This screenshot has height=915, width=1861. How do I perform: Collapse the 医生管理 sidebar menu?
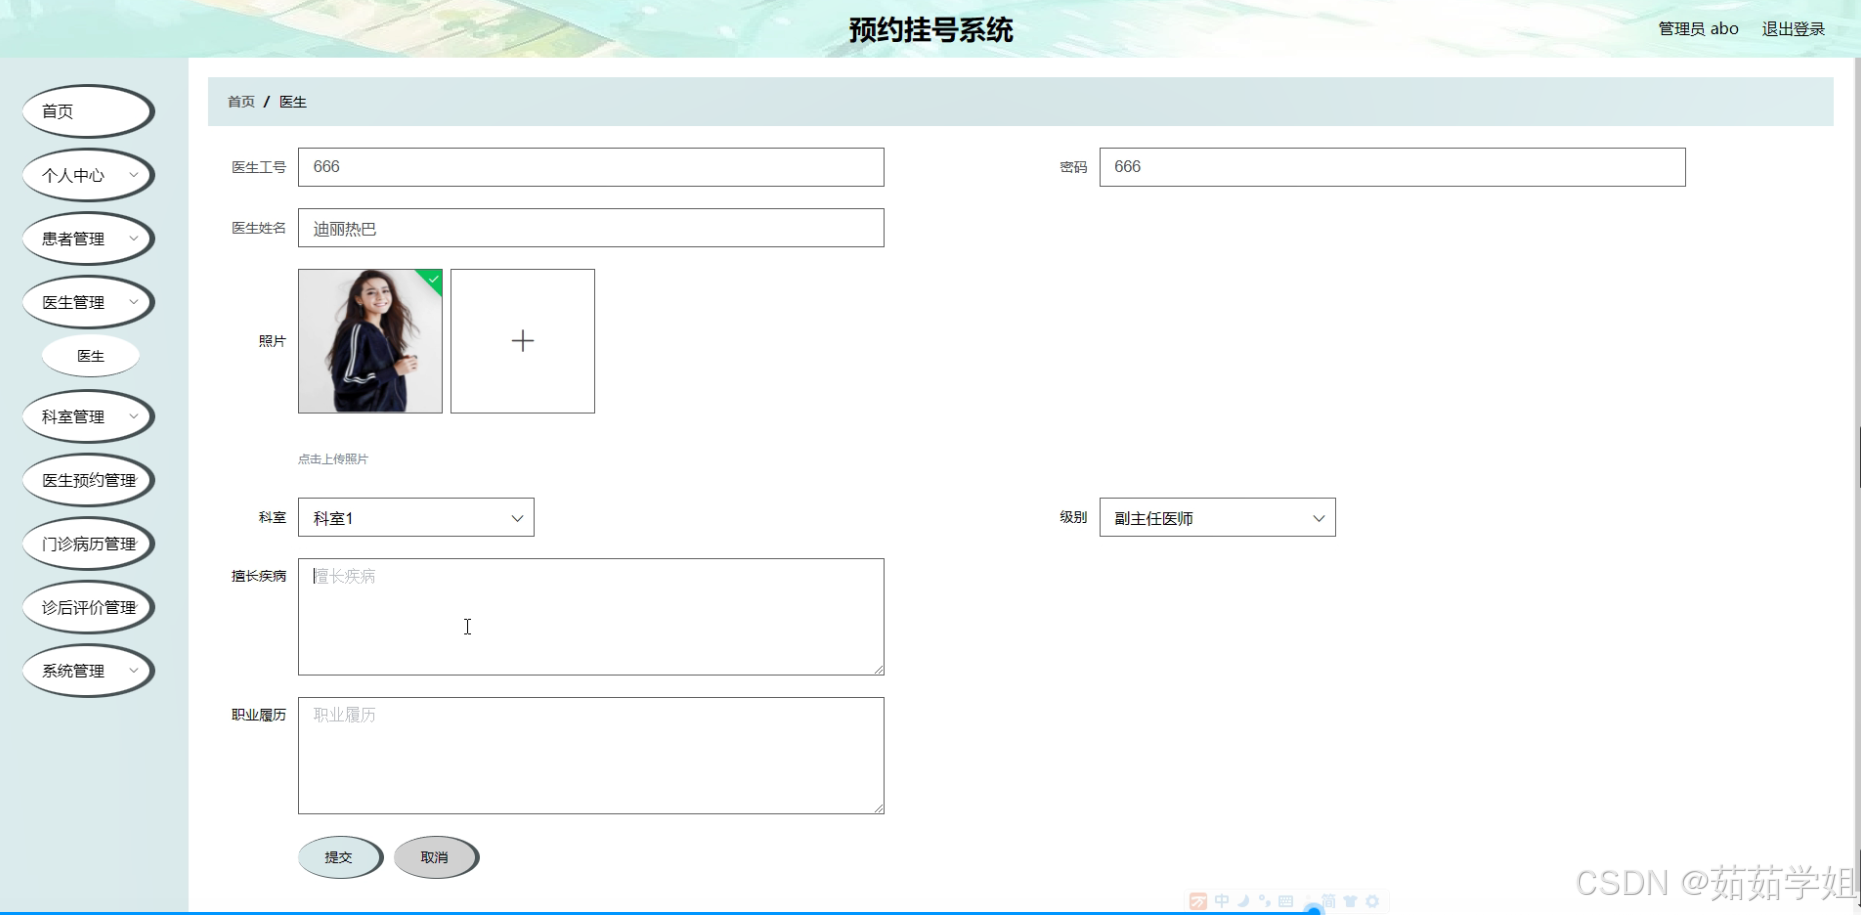pyautogui.click(x=88, y=302)
